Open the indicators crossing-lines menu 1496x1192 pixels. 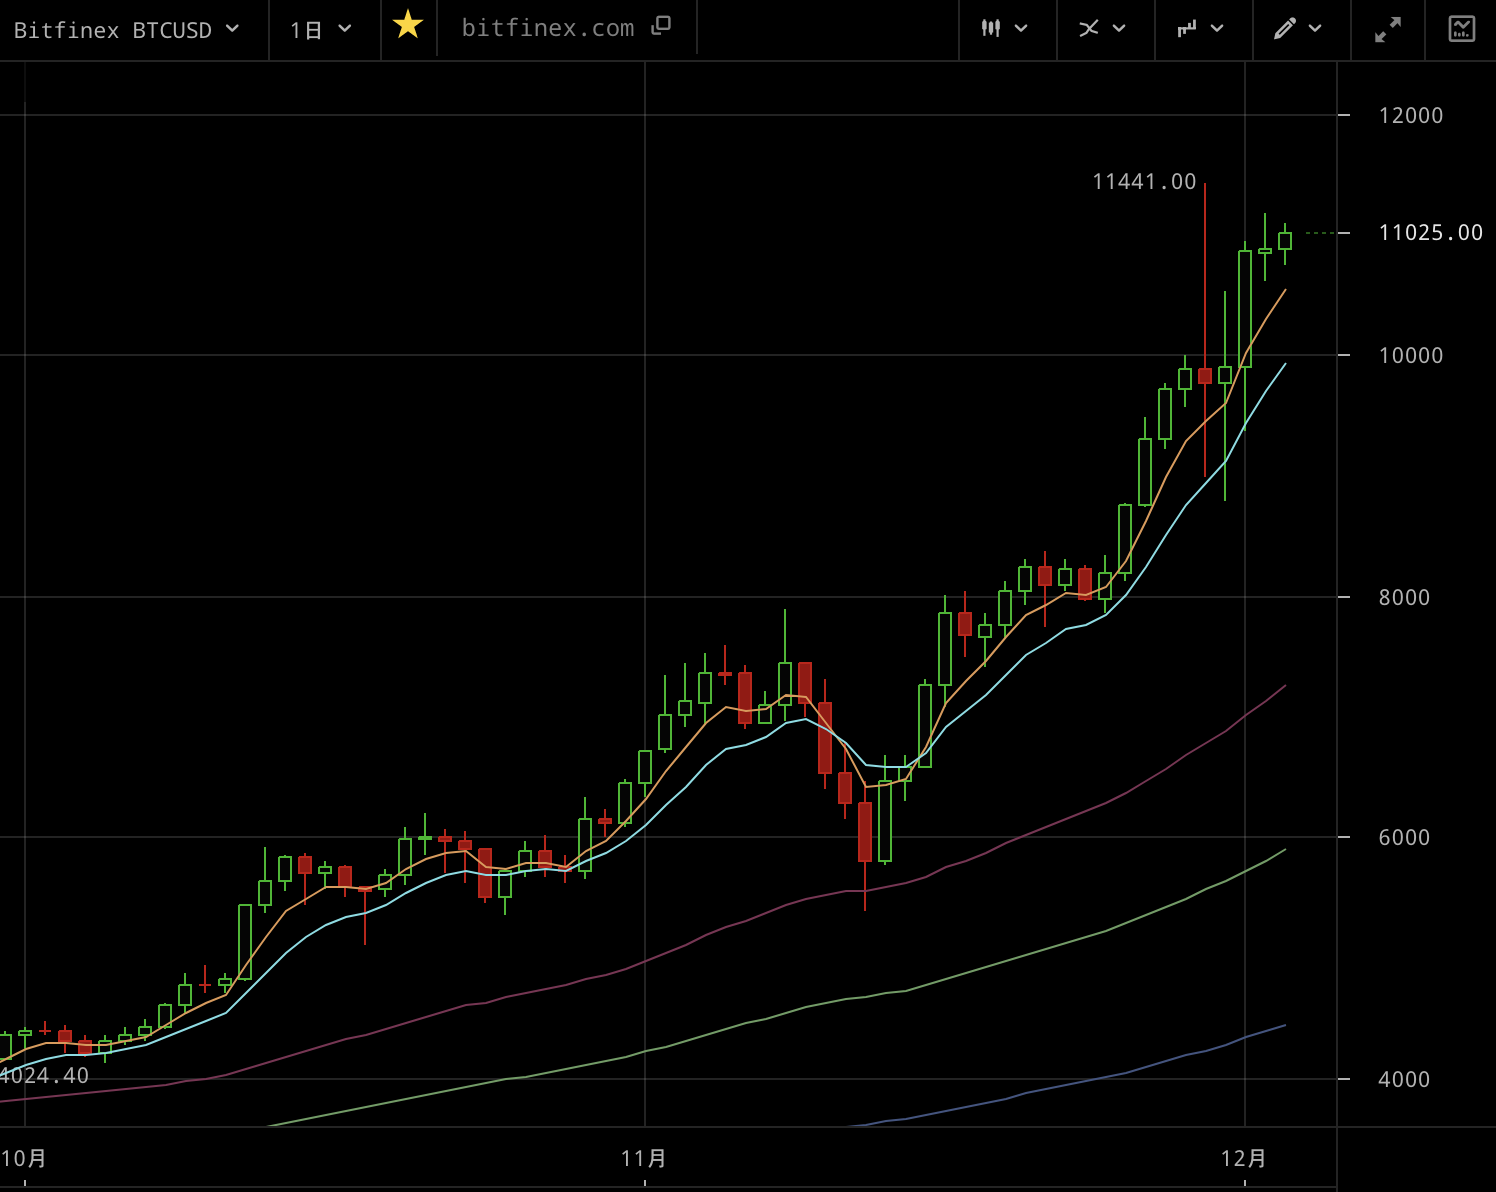tap(1104, 29)
